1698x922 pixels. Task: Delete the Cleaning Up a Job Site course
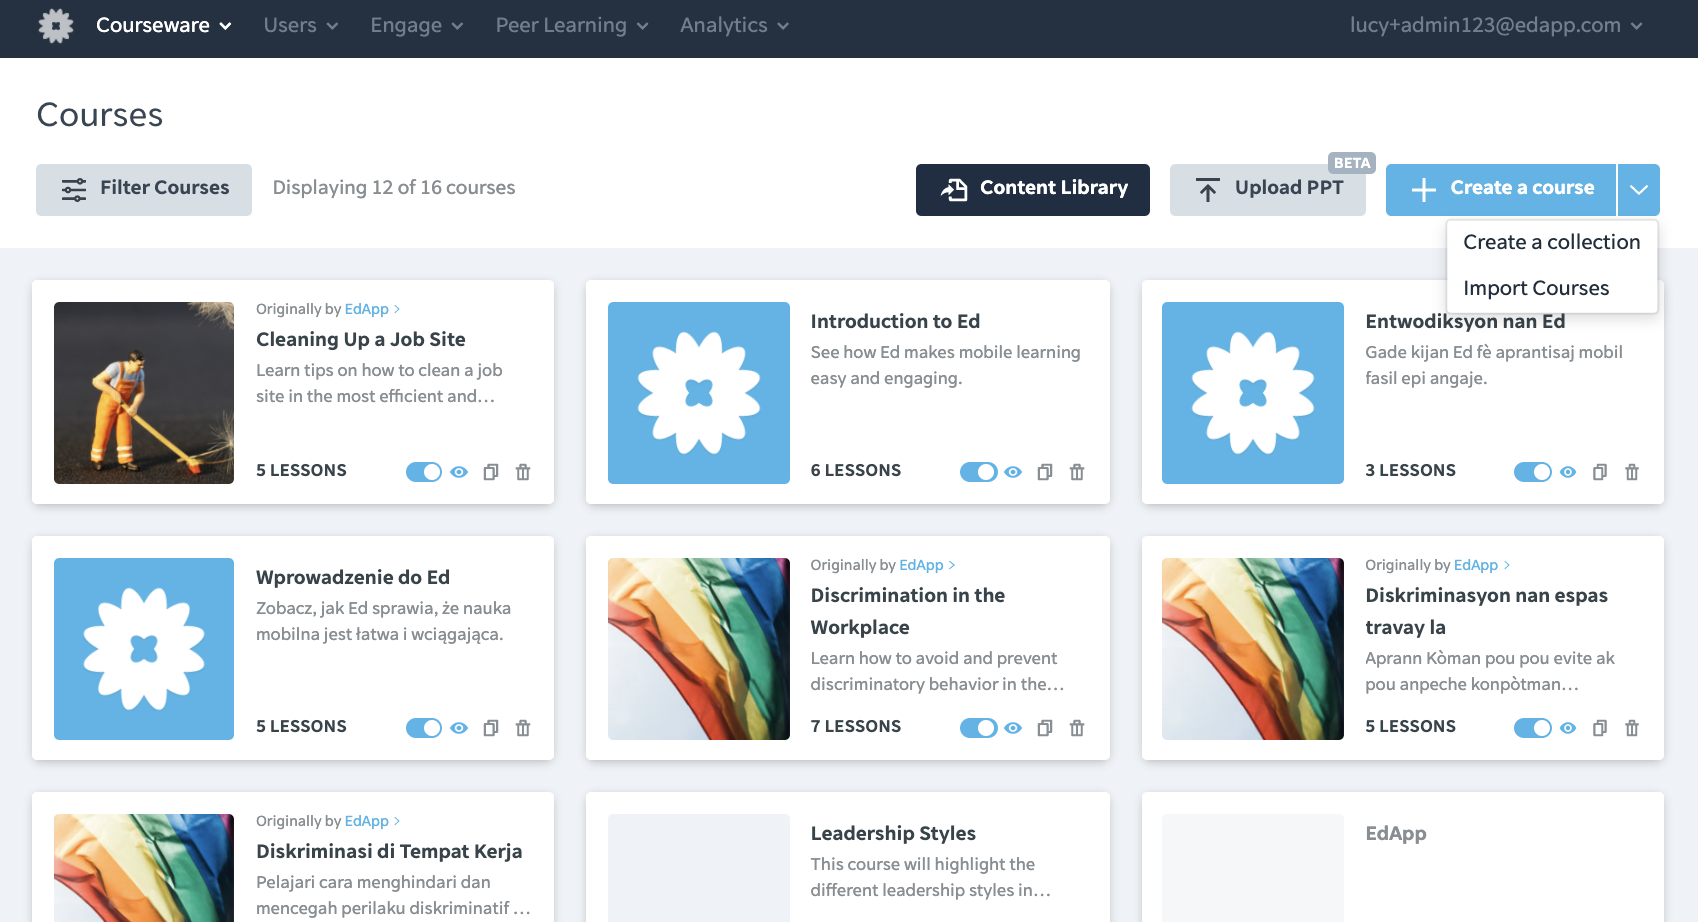coord(523,472)
